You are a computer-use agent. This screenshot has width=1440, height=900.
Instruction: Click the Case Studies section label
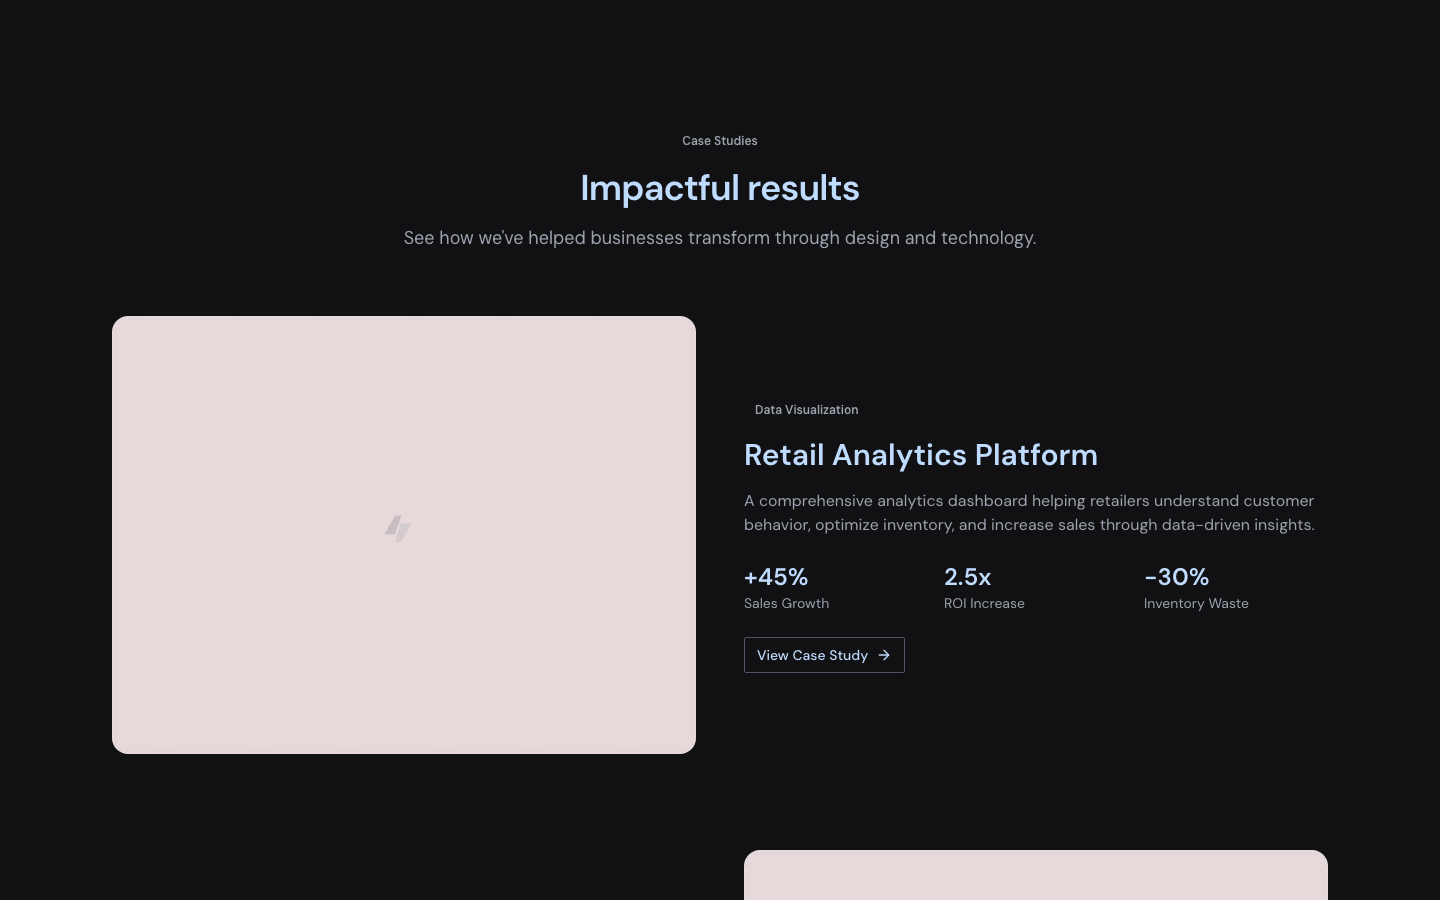coord(719,141)
